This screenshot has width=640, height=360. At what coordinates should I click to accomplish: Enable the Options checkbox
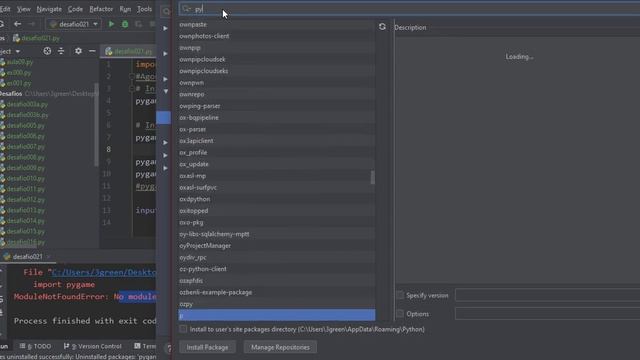pyautogui.click(x=400, y=314)
